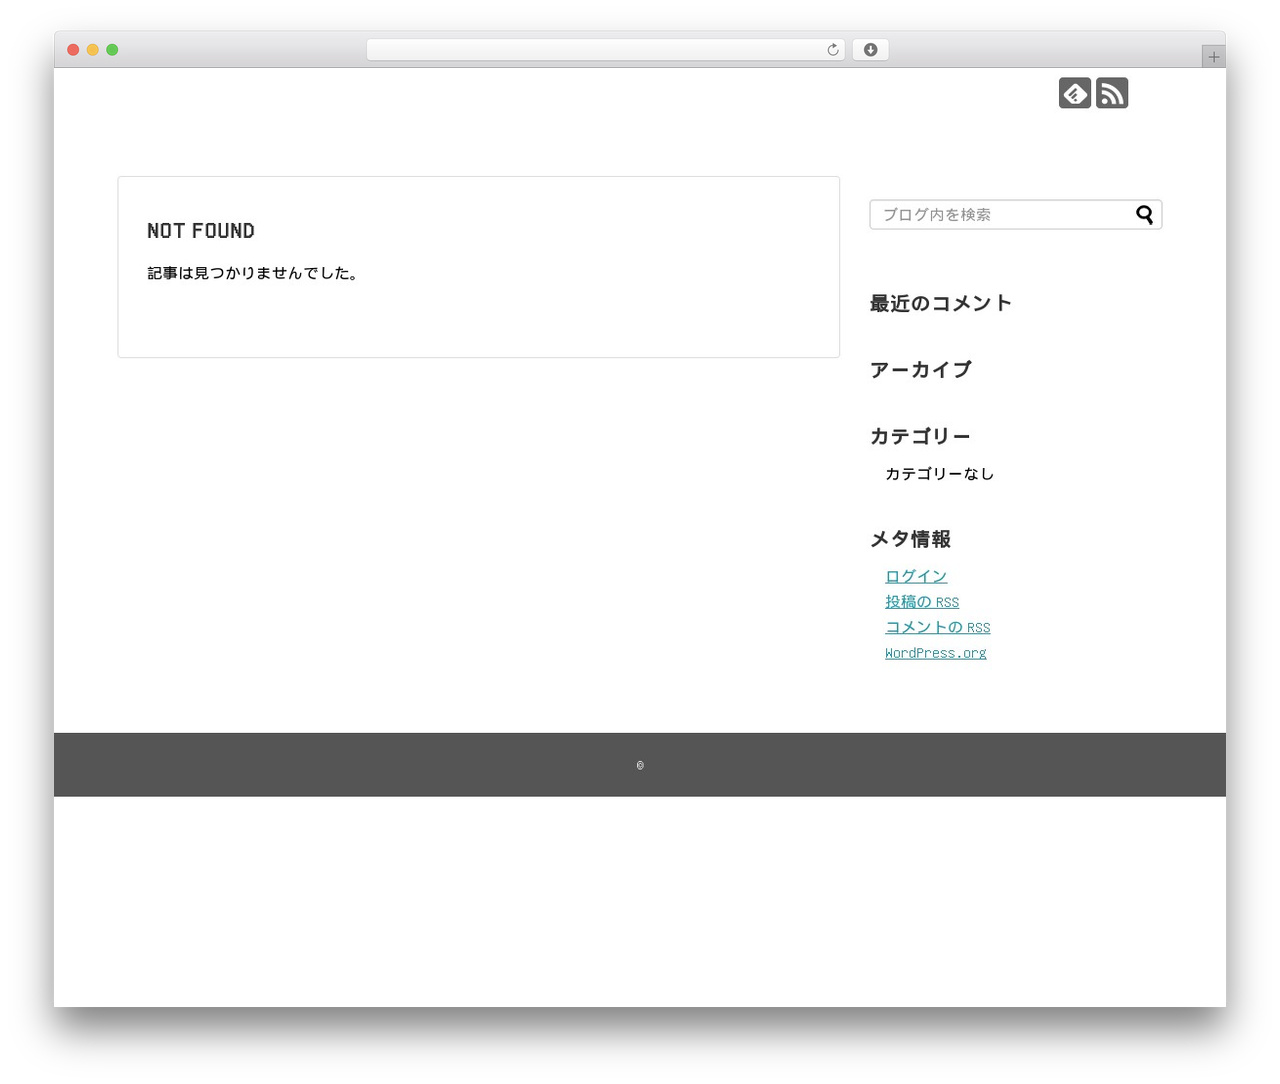
Task: Click the メタ情報 heading
Action: pos(910,539)
